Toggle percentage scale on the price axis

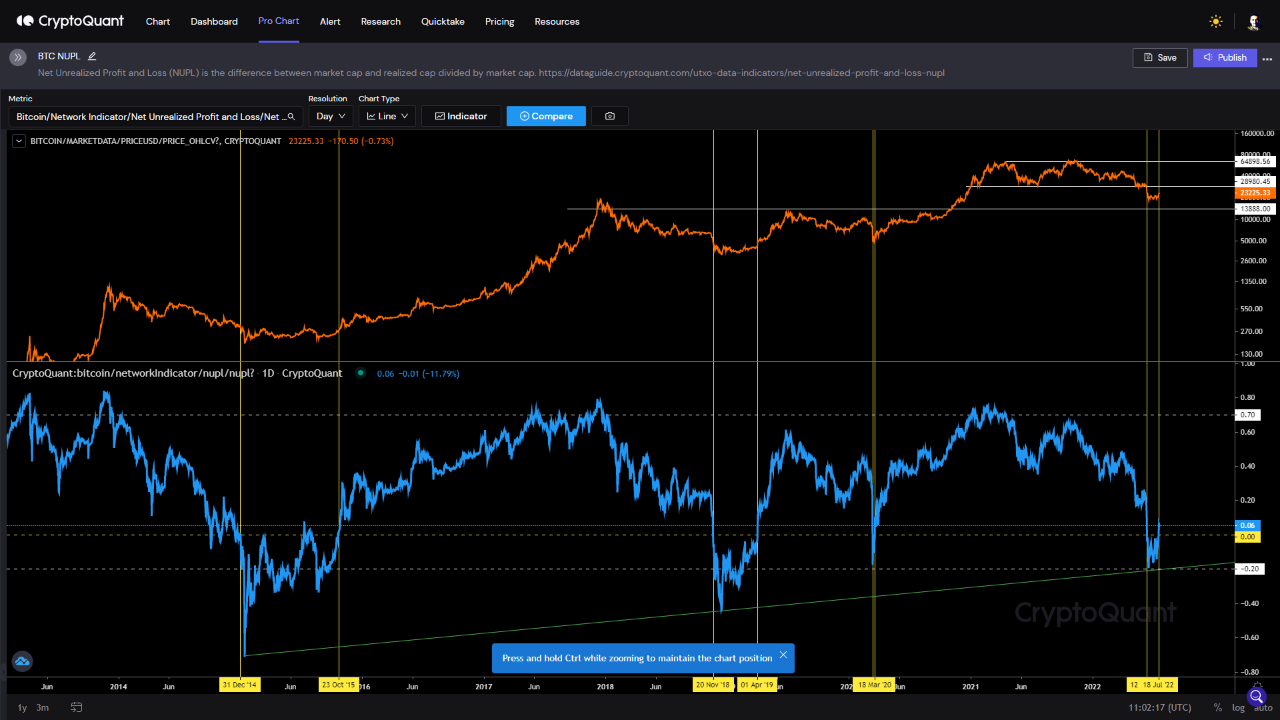1216,707
